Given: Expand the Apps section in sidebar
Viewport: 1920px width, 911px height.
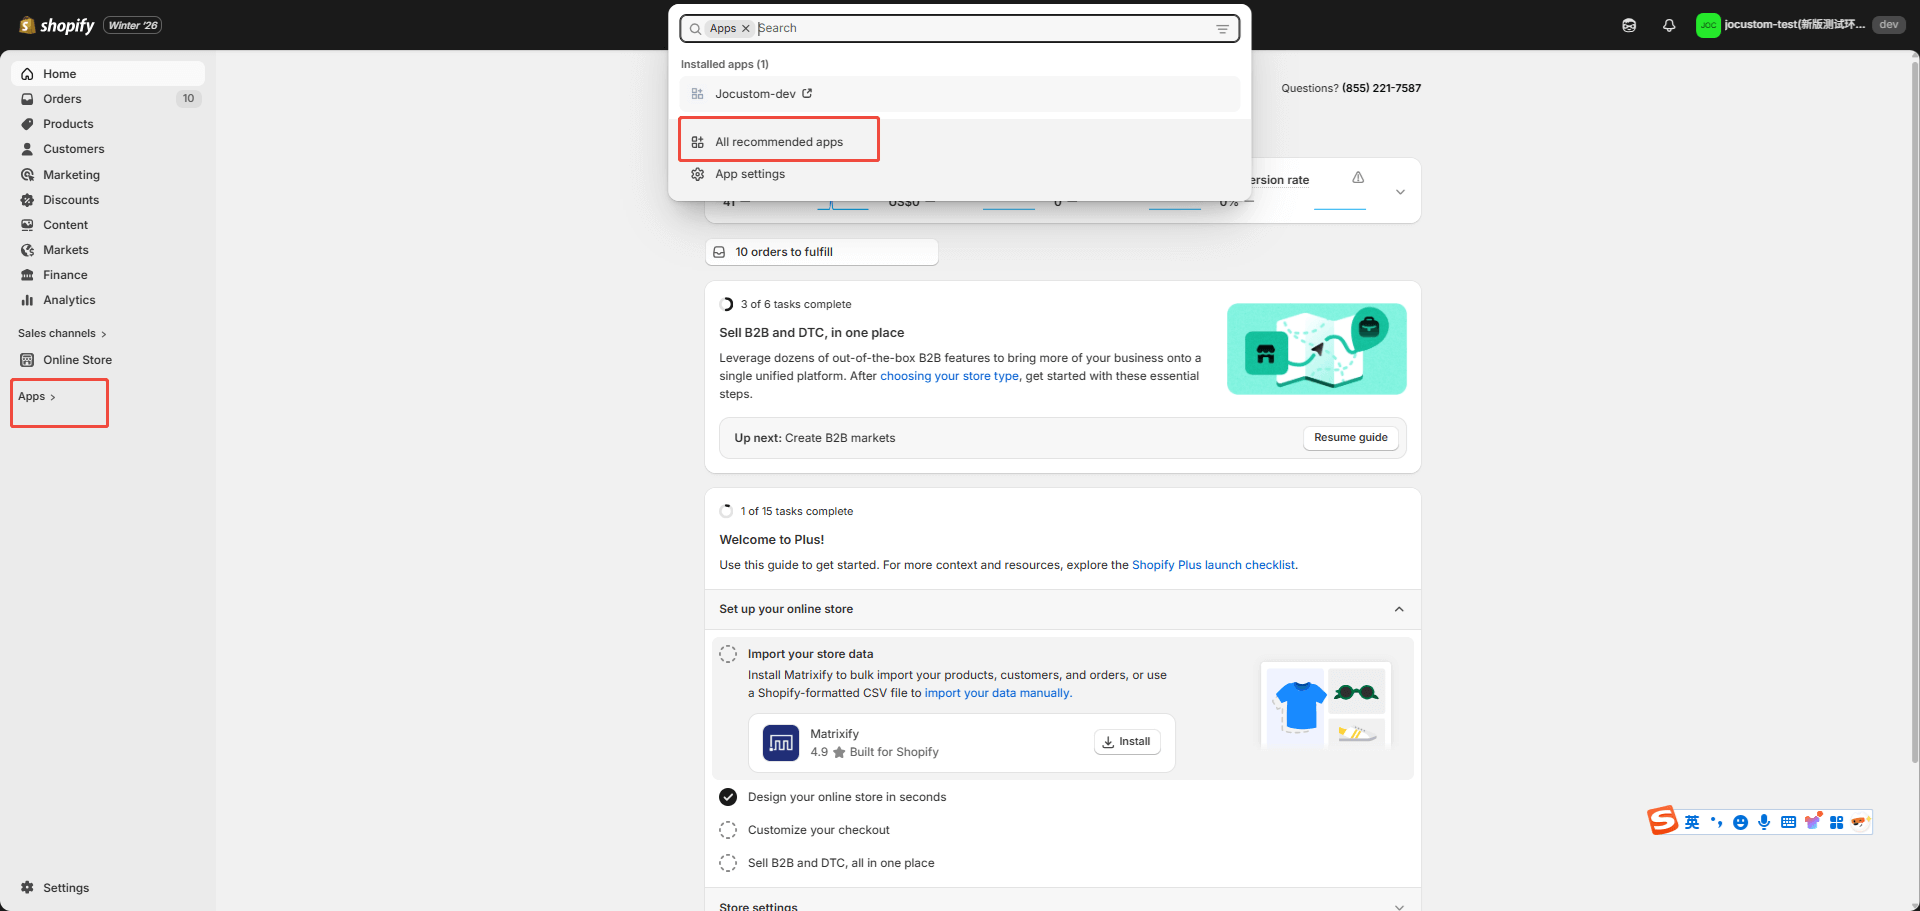Looking at the screenshot, I should point(37,397).
